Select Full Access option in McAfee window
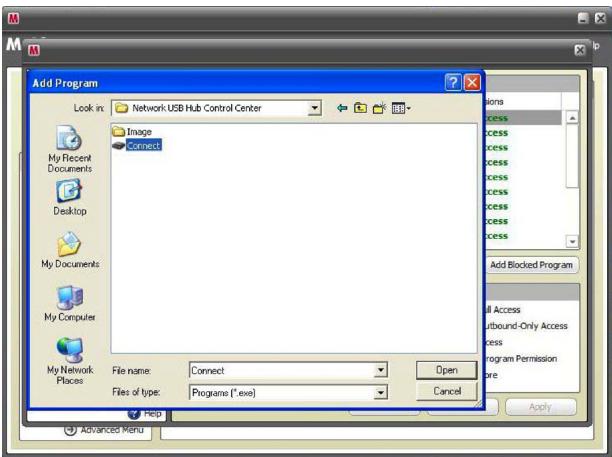Image resolution: width=612 pixels, height=457 pixels. pyautogui.click(x=502, y=309)
